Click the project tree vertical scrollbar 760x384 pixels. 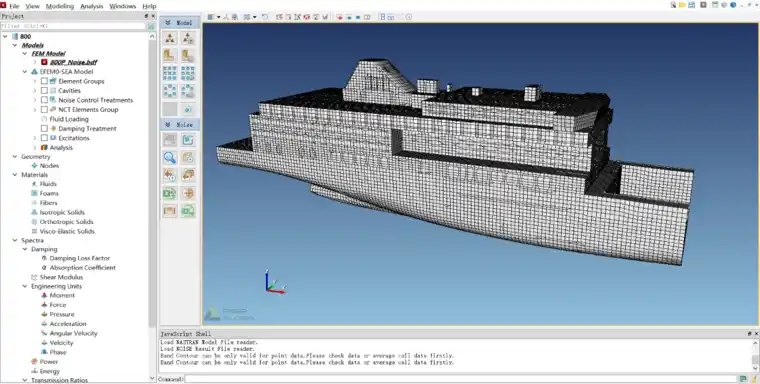[152, 184]
